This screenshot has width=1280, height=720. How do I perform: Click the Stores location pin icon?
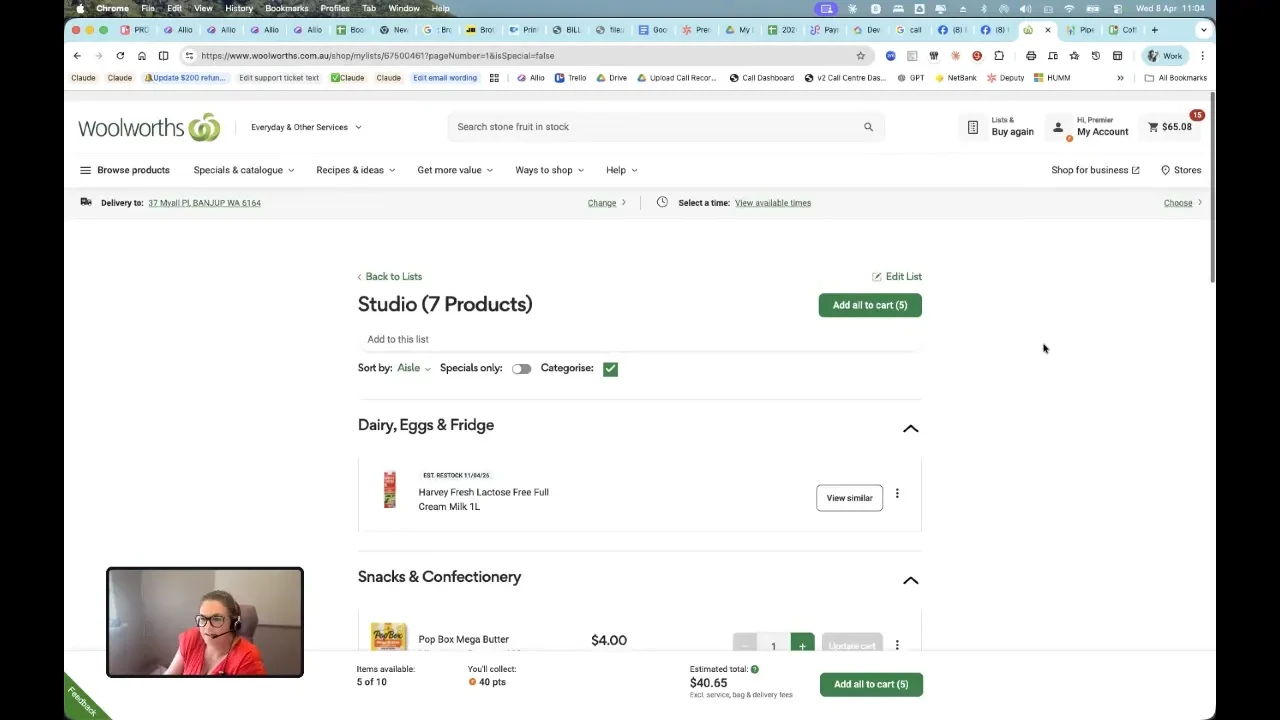coord(1165,170)
